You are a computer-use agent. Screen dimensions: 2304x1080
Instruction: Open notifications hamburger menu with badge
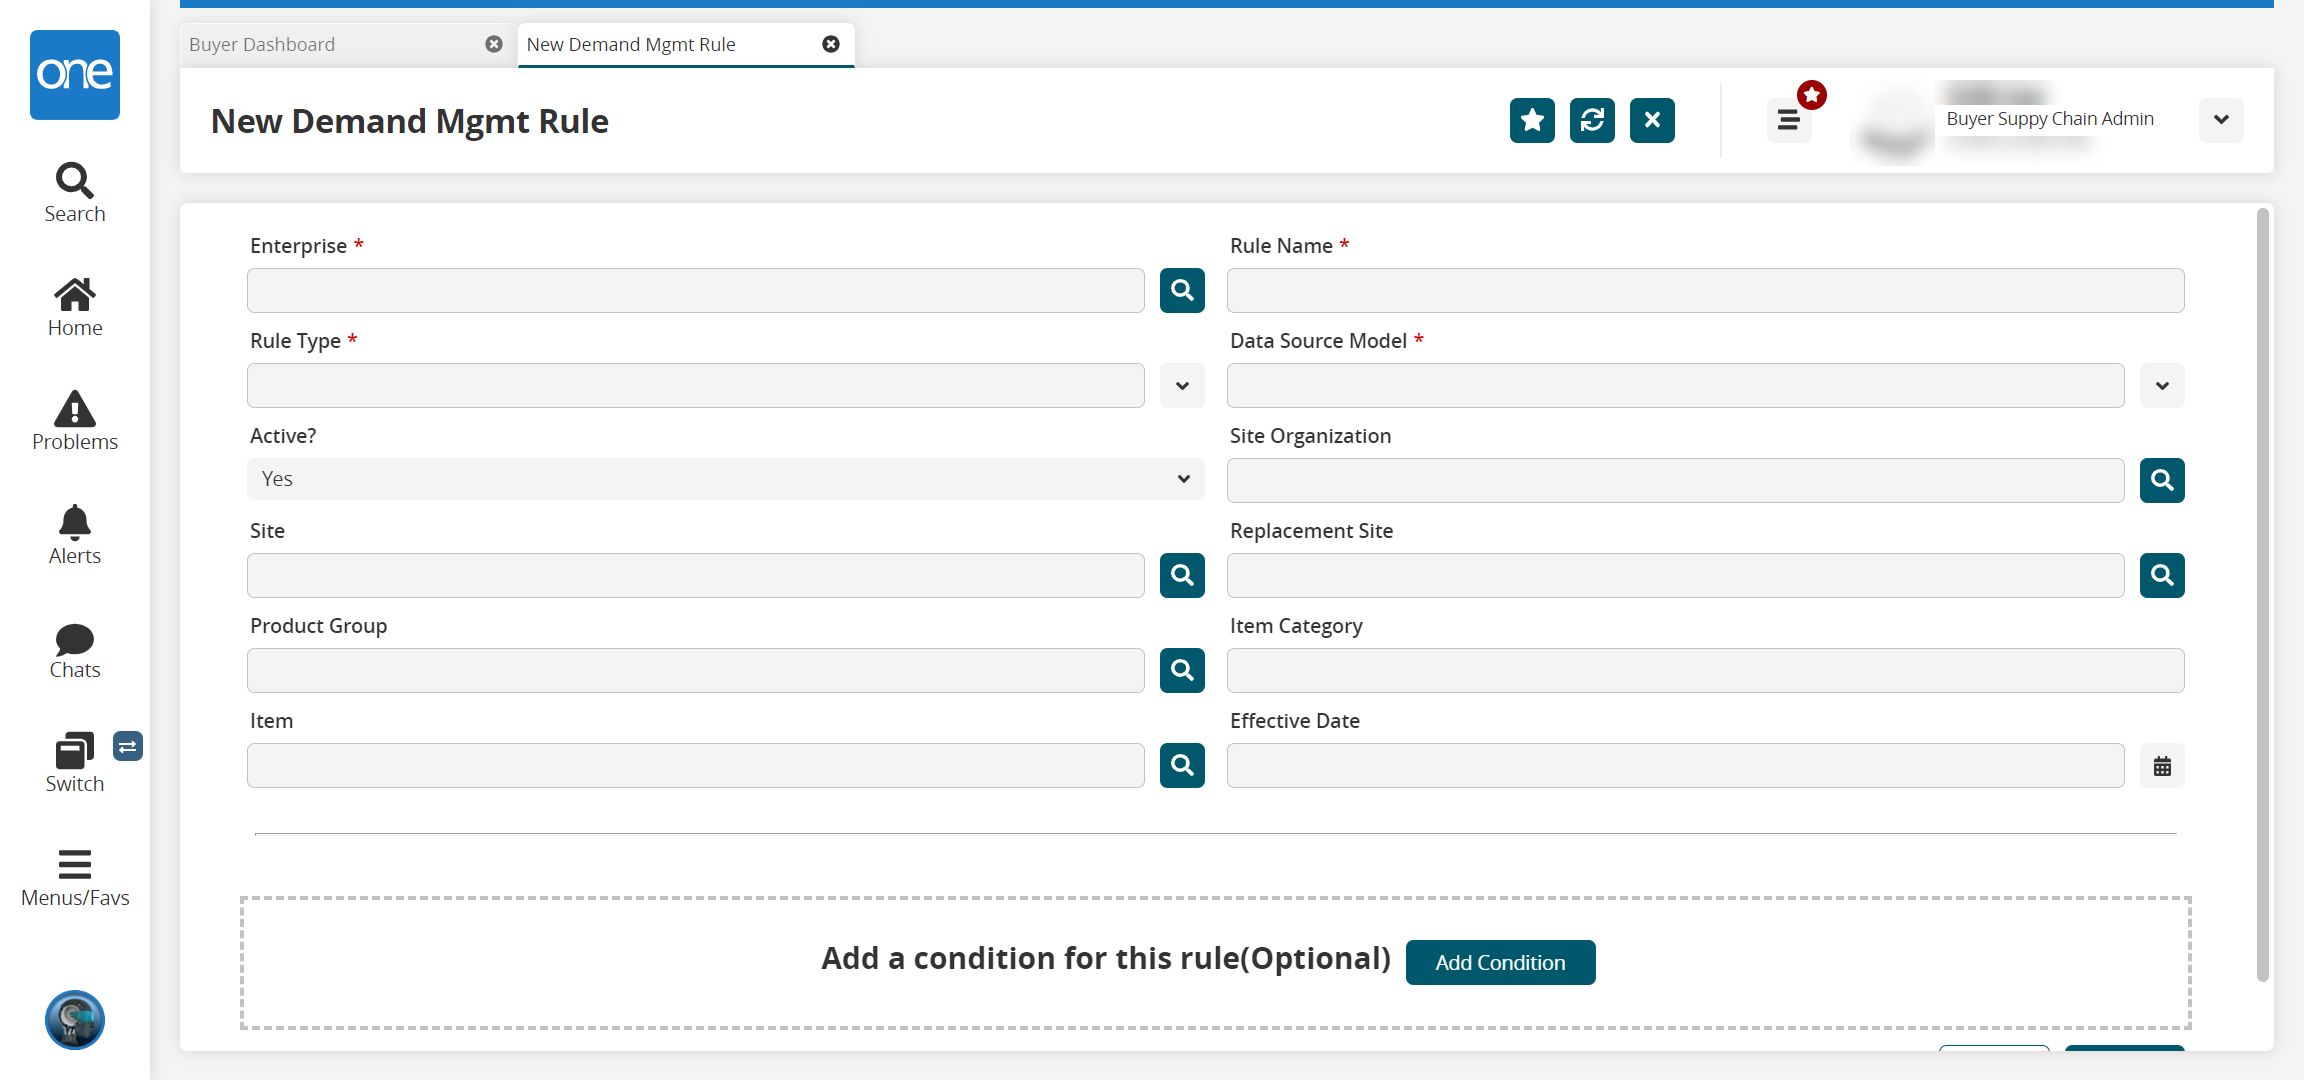(1789, 121)
